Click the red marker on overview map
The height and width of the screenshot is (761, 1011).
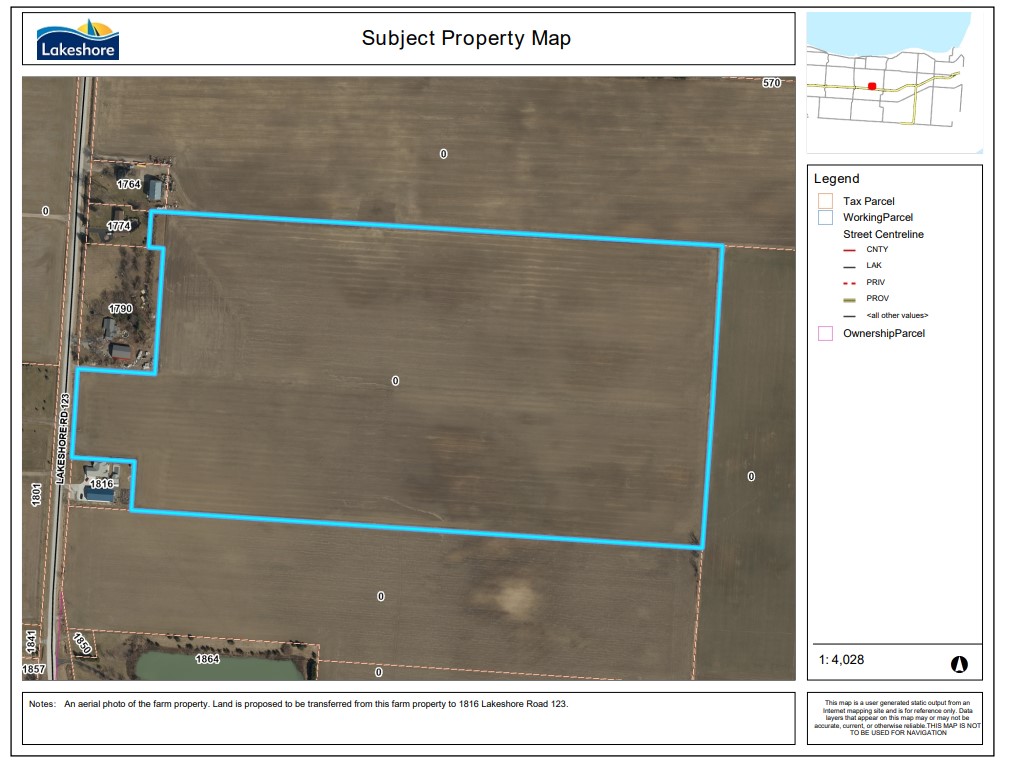pos(872,87)
